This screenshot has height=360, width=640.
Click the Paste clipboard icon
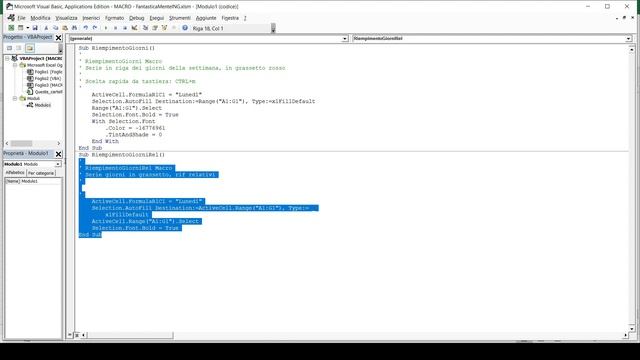point(65,28)
